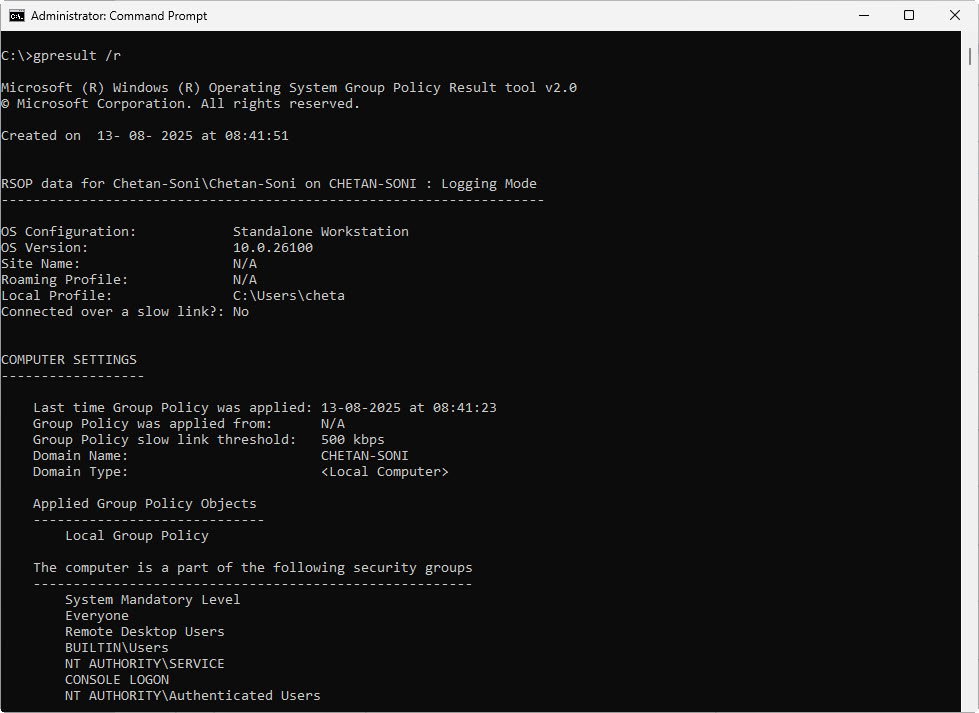Click the 'NT AUTHORITY\Authenticated Users' entry
The height and width of the screenshot is (713, 979).
coord(193,696)
